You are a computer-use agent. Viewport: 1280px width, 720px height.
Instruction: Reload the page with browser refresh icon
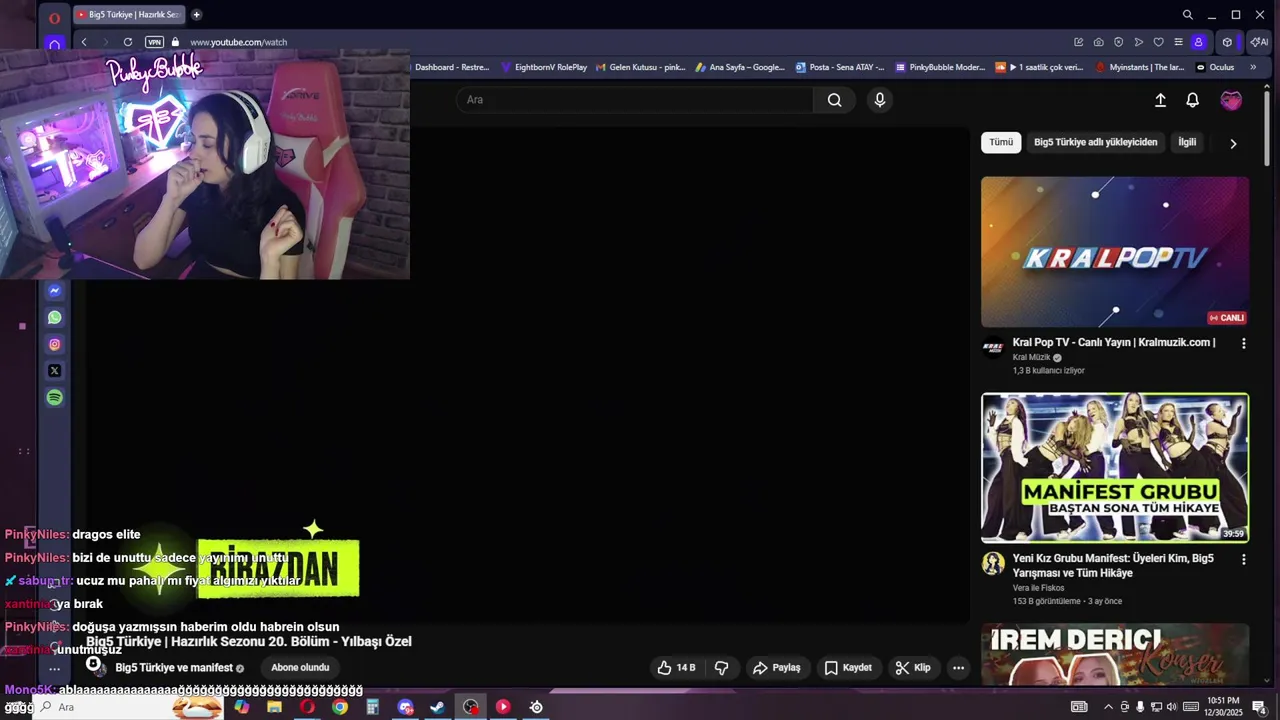(128, 42)
